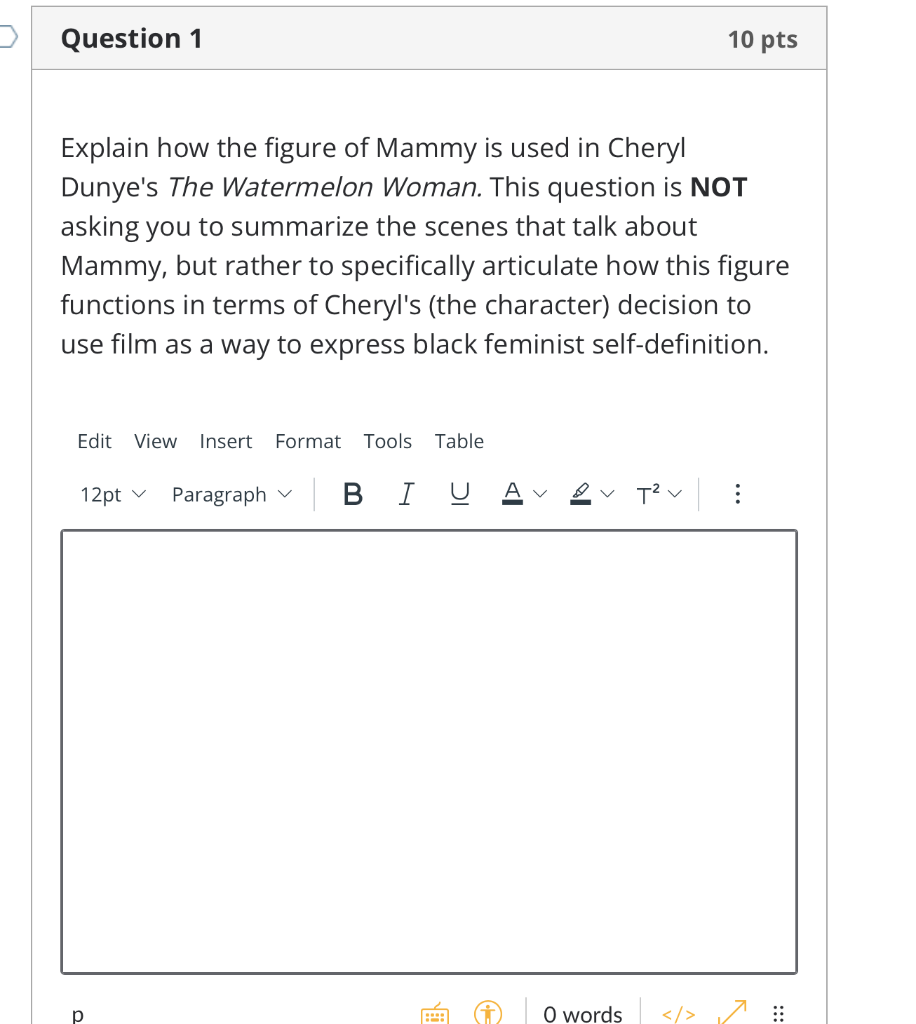The width and height of the screenshot is (916, 1024).
Task: Open the highlighter color dropdown
Action: (x=607, y=493)
